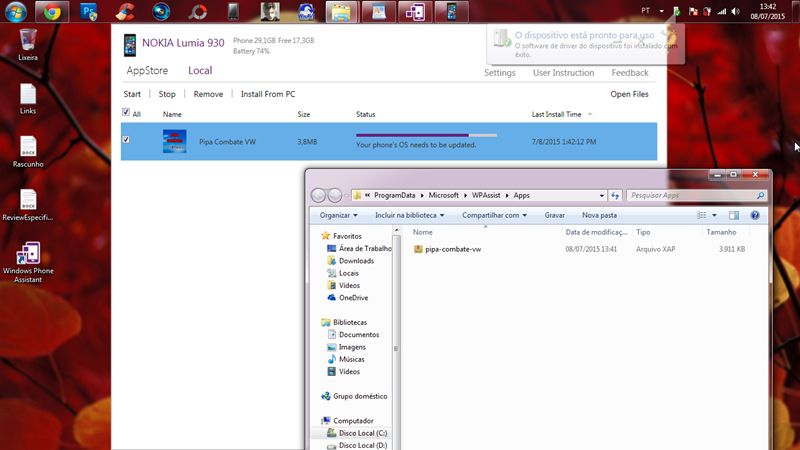Click the volume speaker tray icon
This screenshot has height=450, width=800.
[735, 11]
